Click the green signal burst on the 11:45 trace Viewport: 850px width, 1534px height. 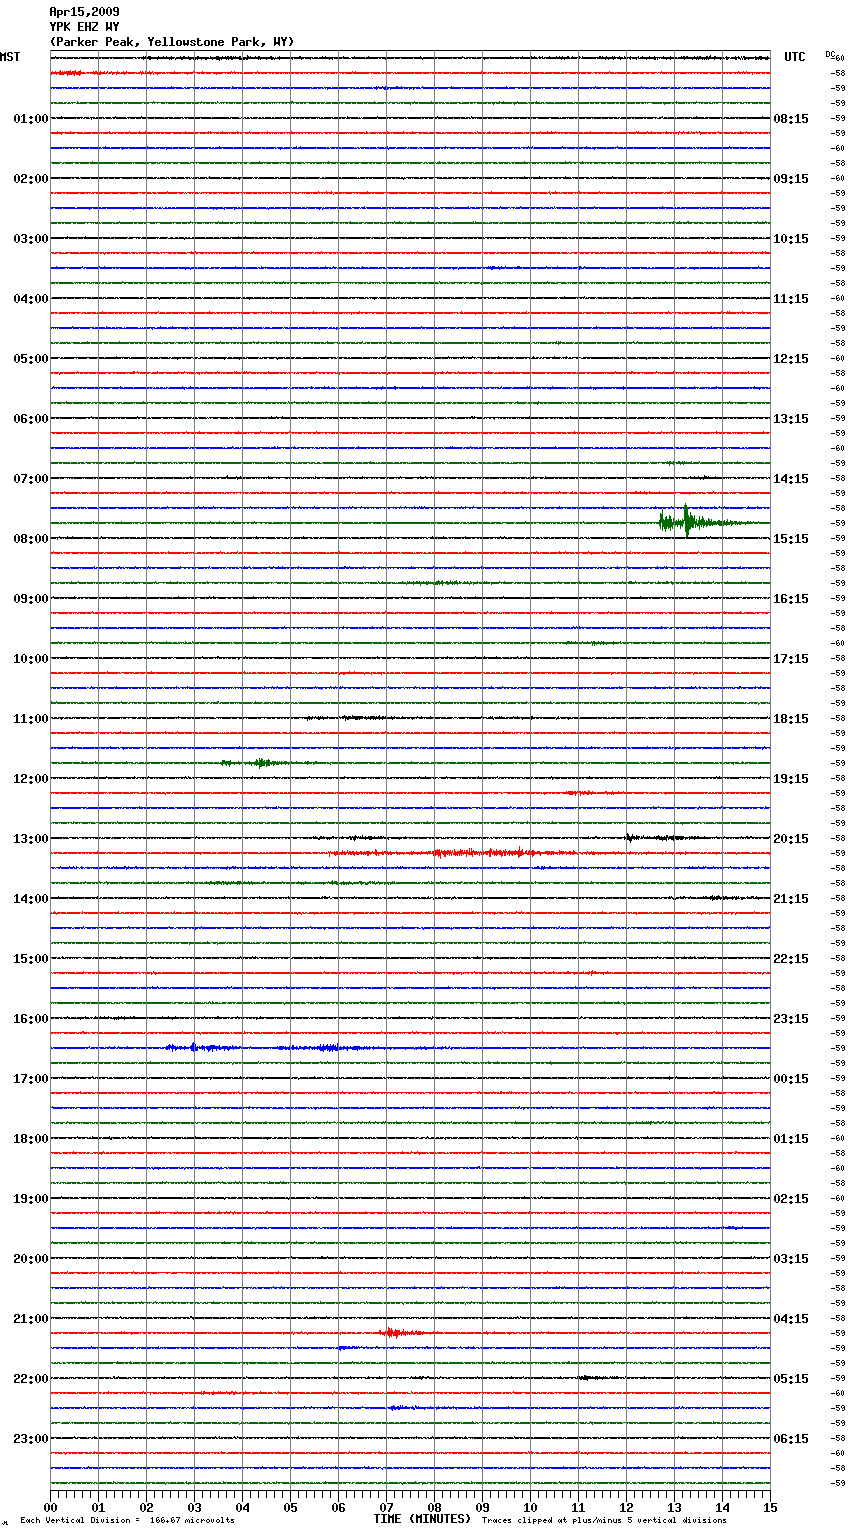pos(258,763)
